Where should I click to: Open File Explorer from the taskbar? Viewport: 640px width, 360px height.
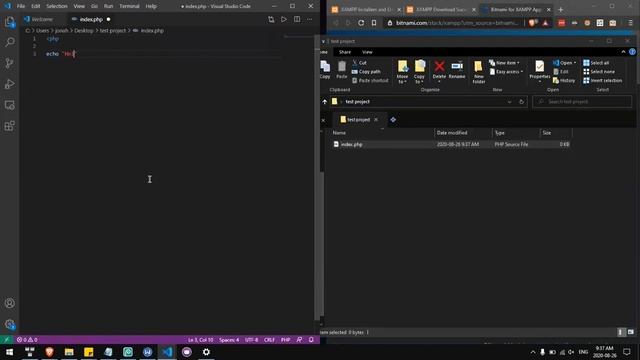click(69, 352)
